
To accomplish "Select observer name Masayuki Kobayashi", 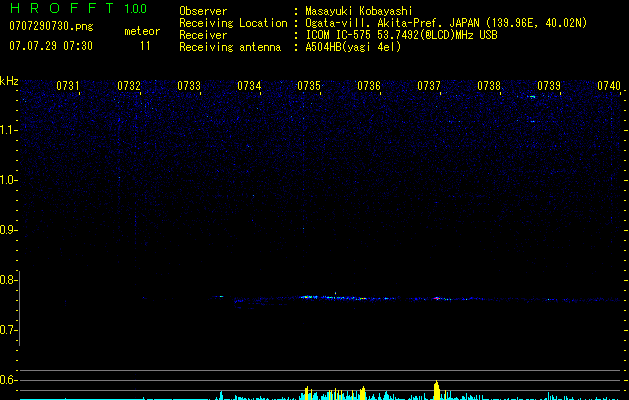I will [x=358, y=11].
